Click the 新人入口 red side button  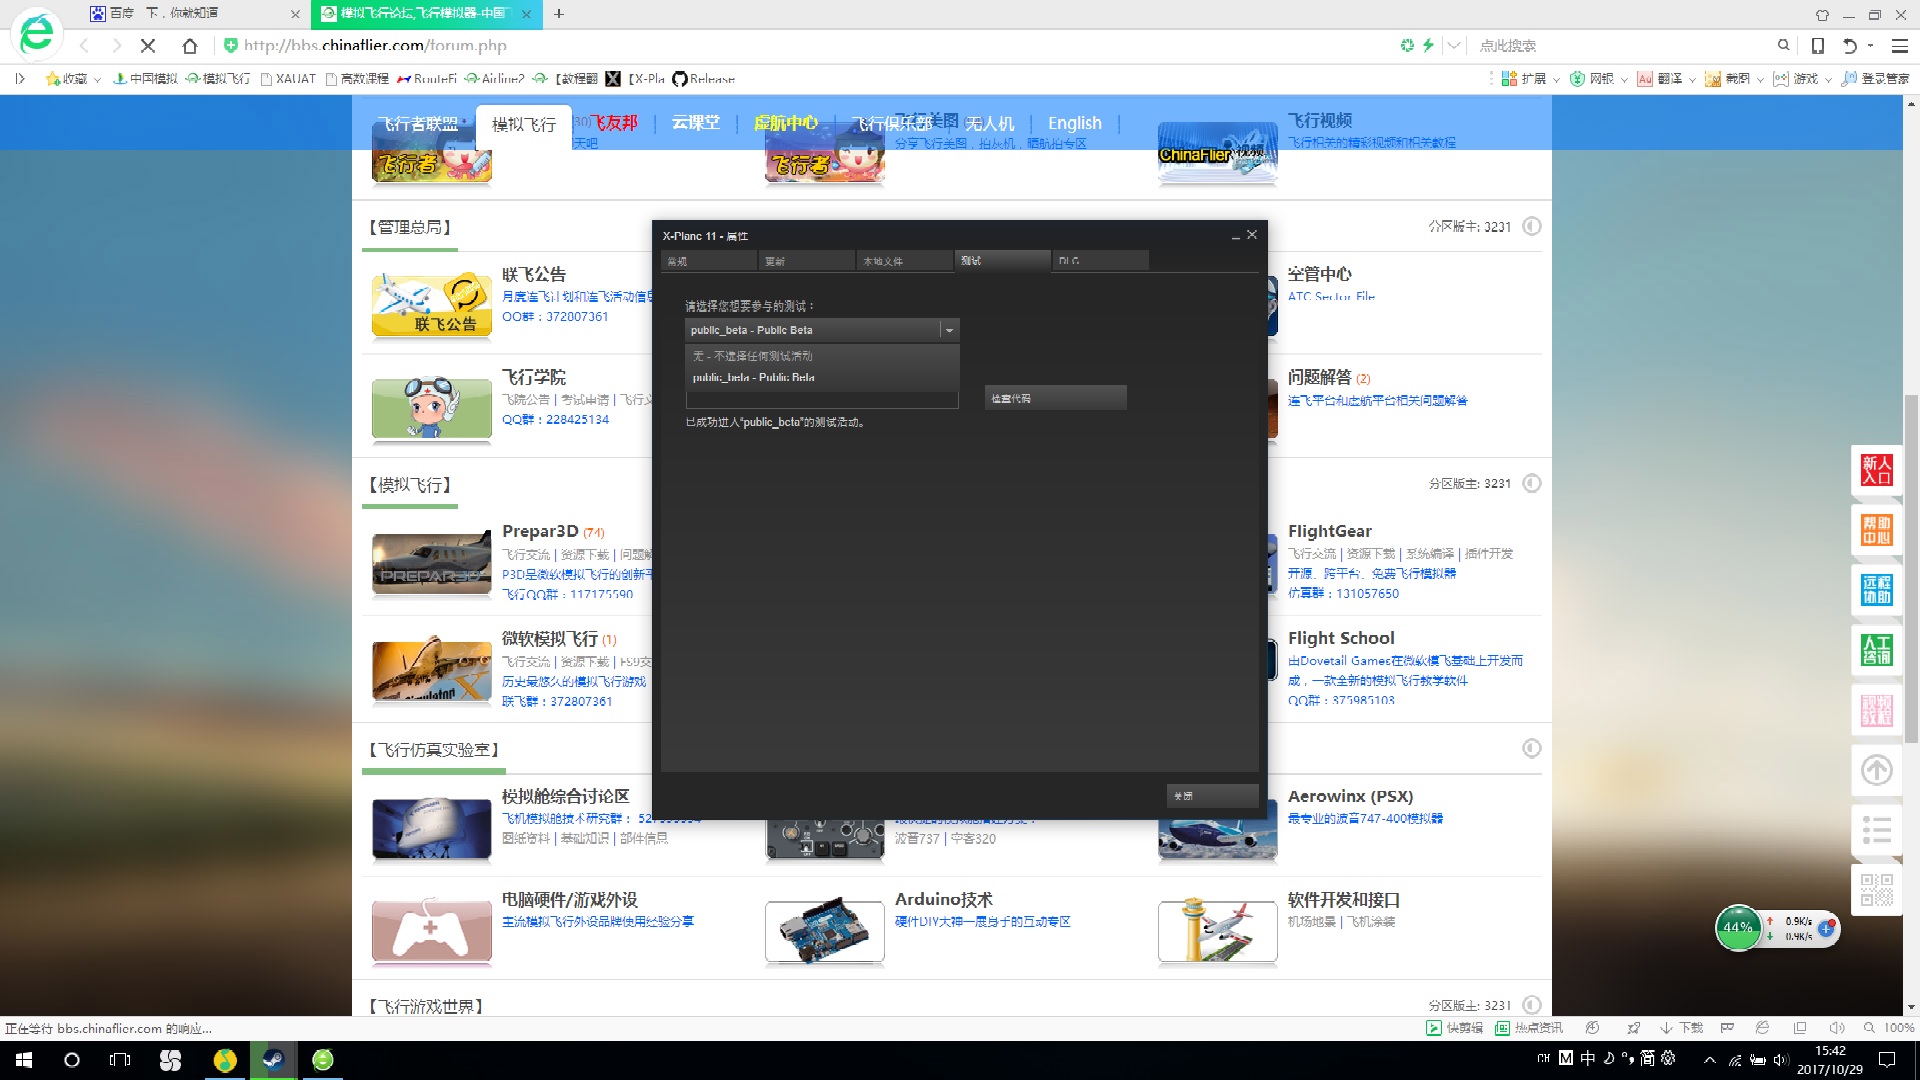tap(1876, 470)
